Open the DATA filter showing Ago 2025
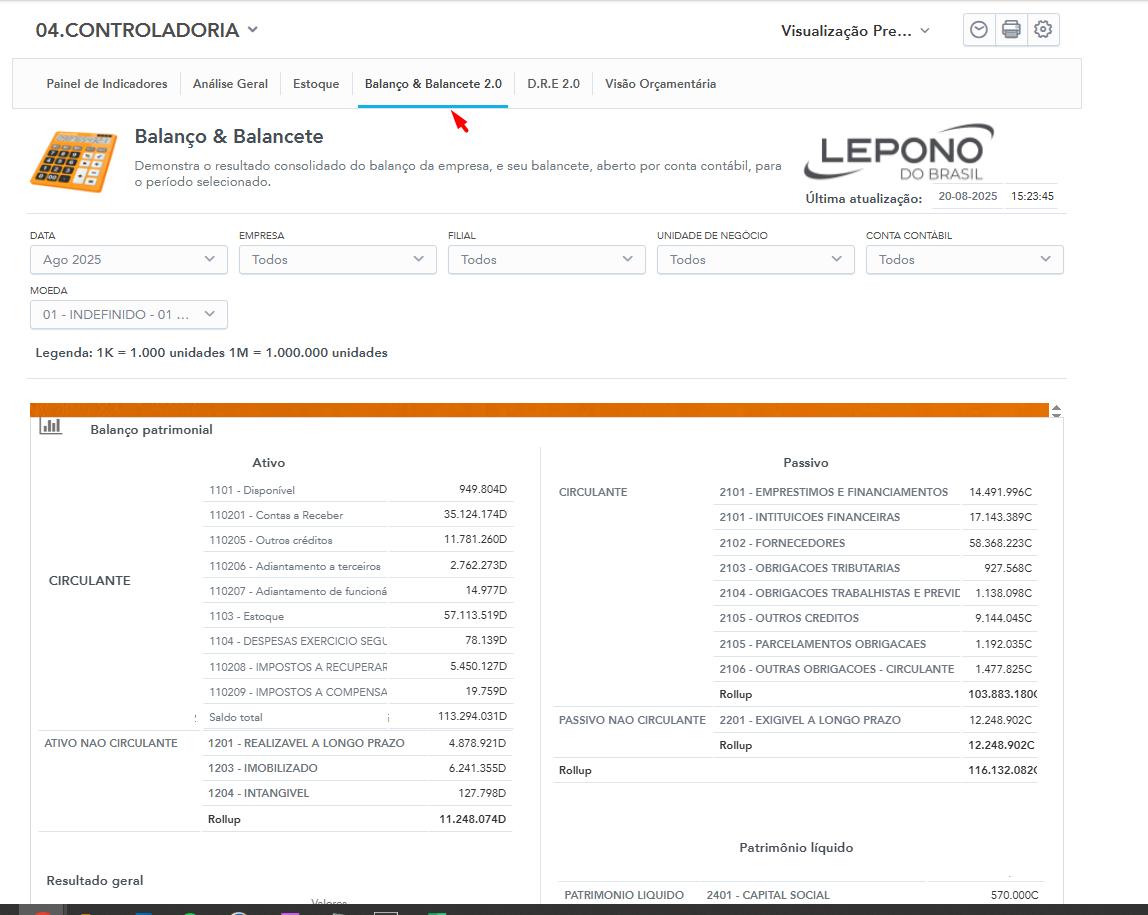1148x915 pixels. [129, 259]
